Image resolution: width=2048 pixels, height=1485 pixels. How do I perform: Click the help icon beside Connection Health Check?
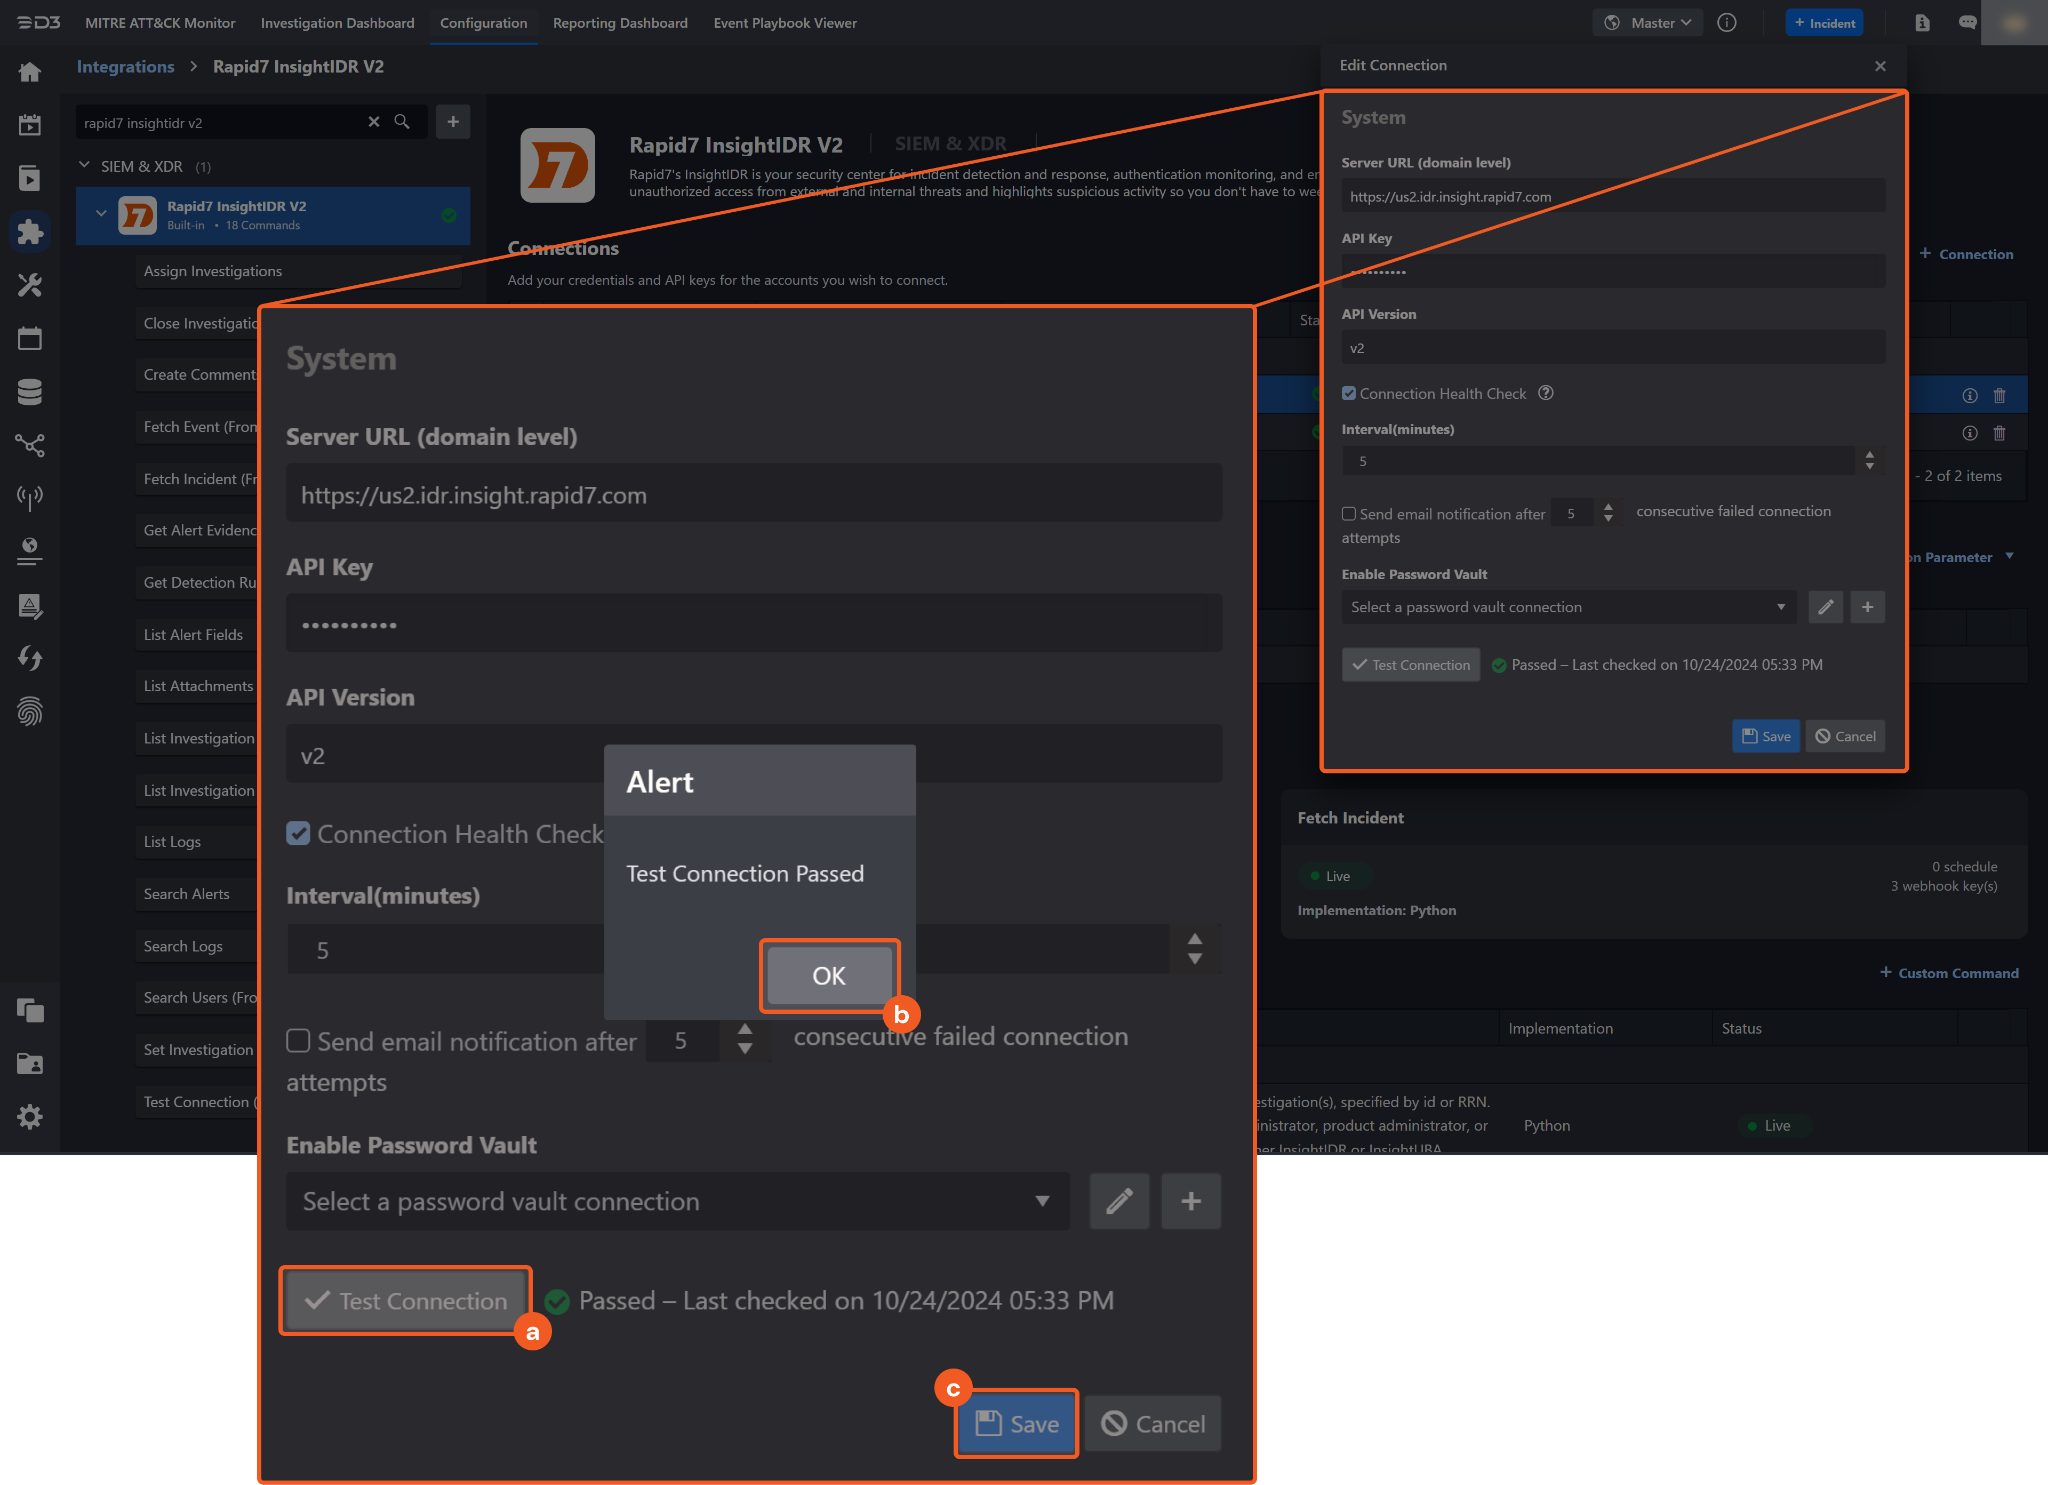point(1546,393)
